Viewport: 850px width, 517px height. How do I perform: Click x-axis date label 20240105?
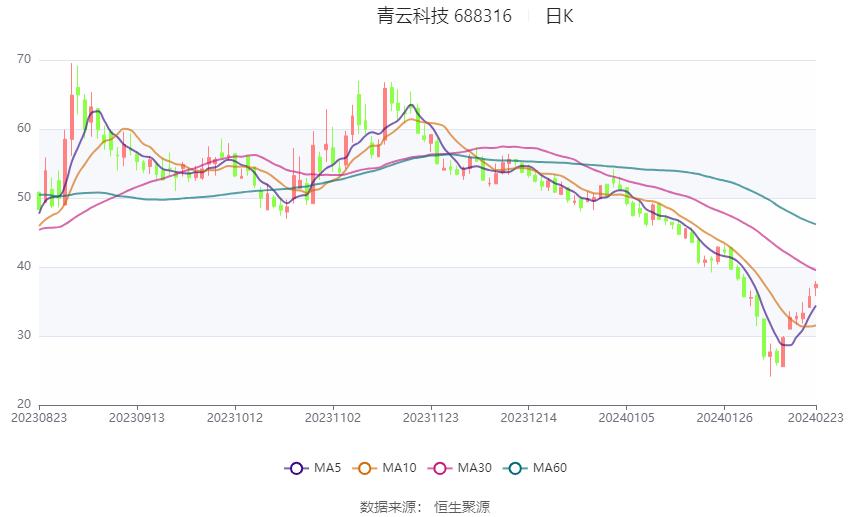coord(626,418)
